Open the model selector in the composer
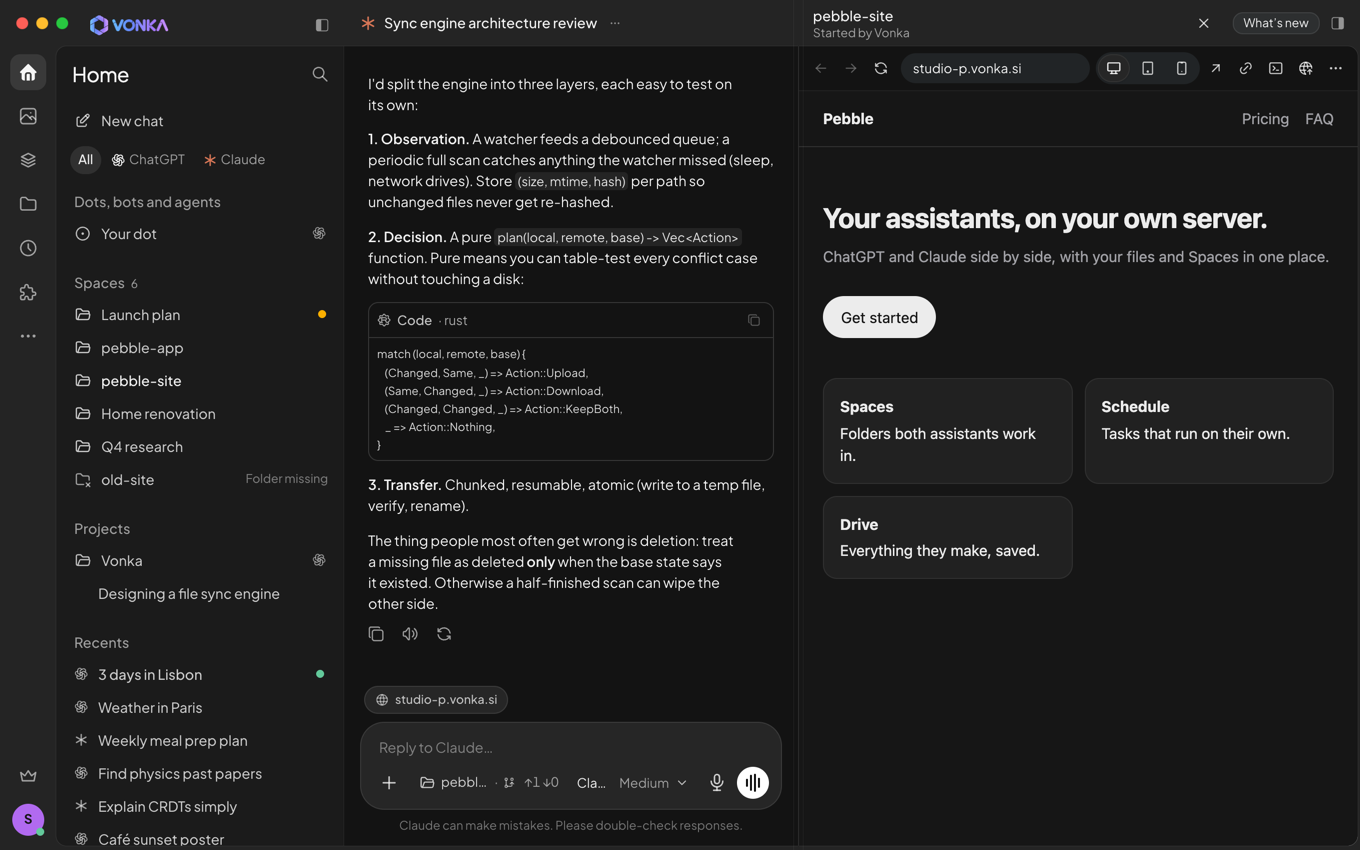1360x850 pixels. [591, 783]
